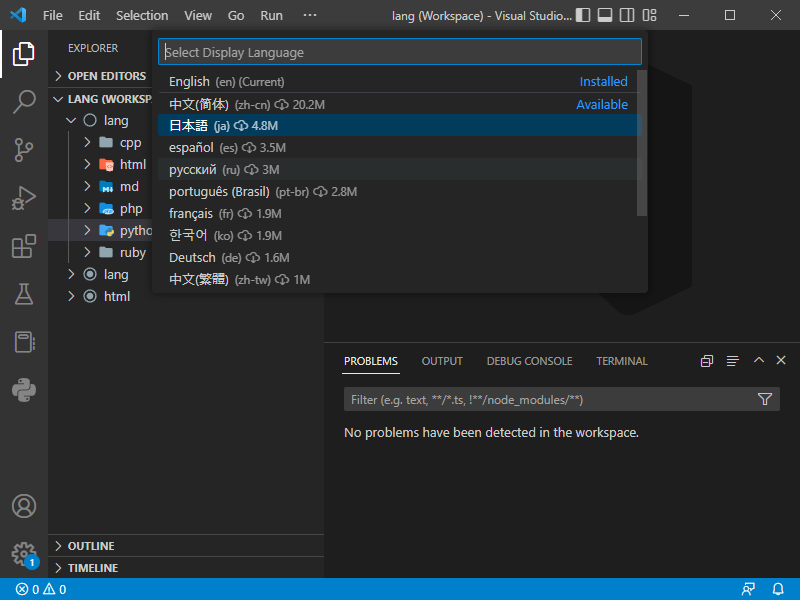
Task: Collapse the top lang root folder
Action: tap(101, 120)
